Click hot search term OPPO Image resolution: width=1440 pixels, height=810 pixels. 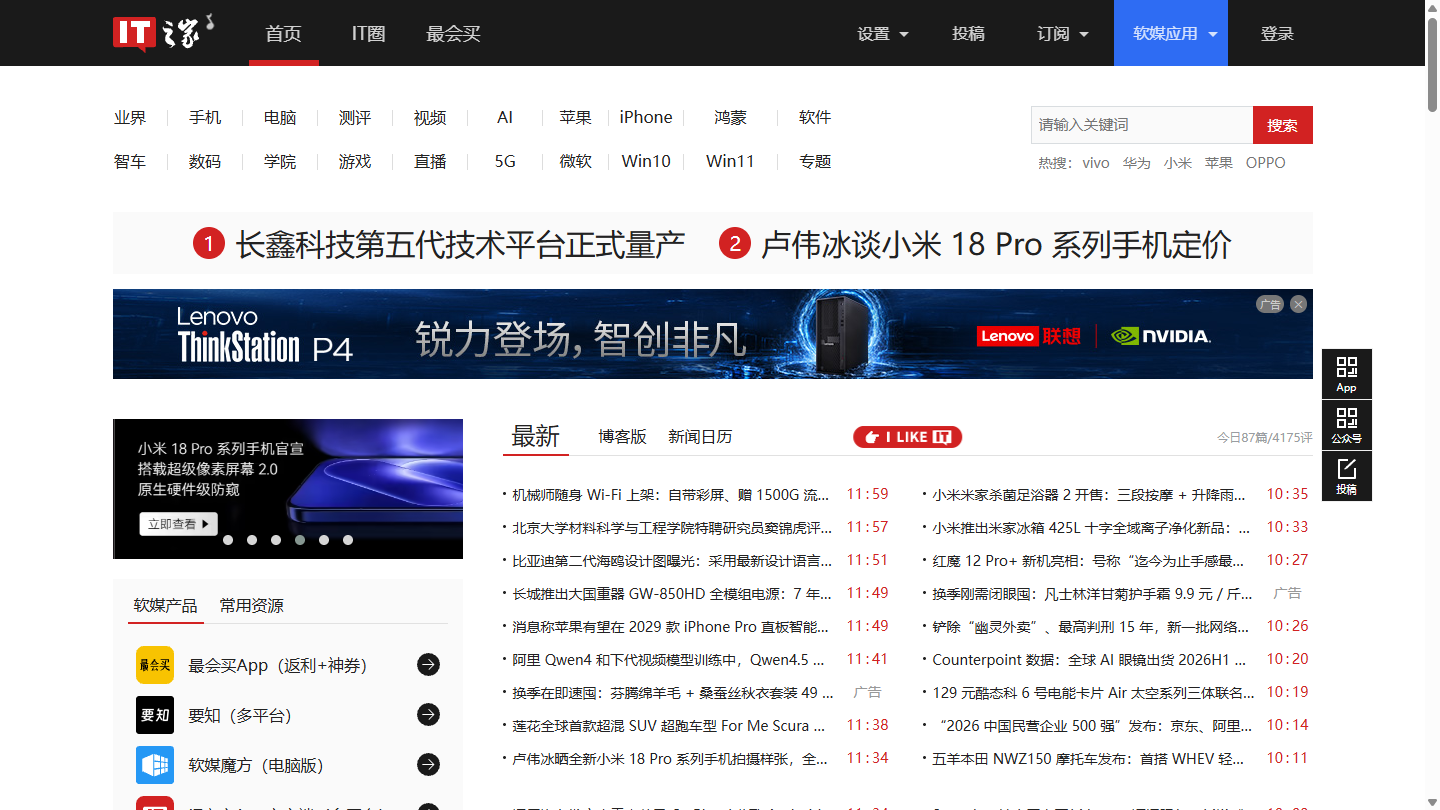point(1266,163)
